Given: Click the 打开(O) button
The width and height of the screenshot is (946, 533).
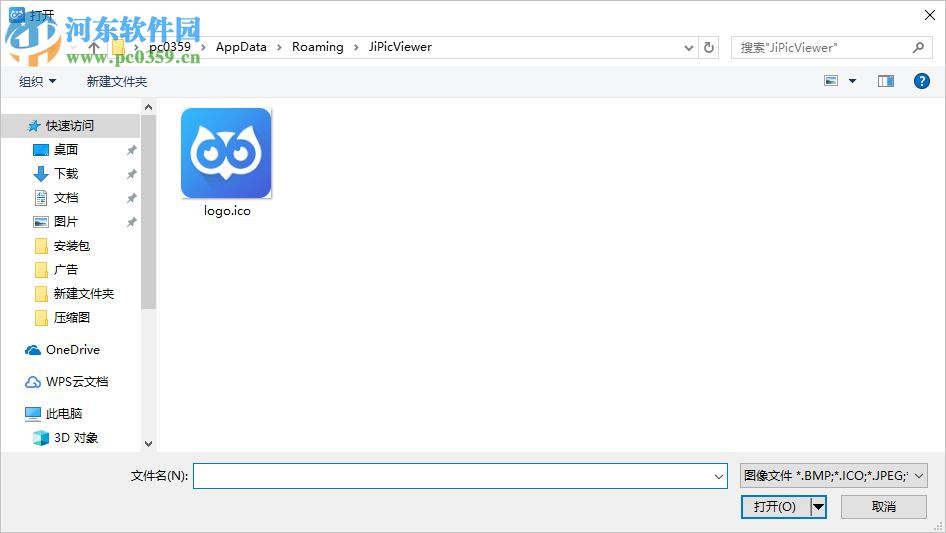Looking at the screenshot, I should point(775,507).
